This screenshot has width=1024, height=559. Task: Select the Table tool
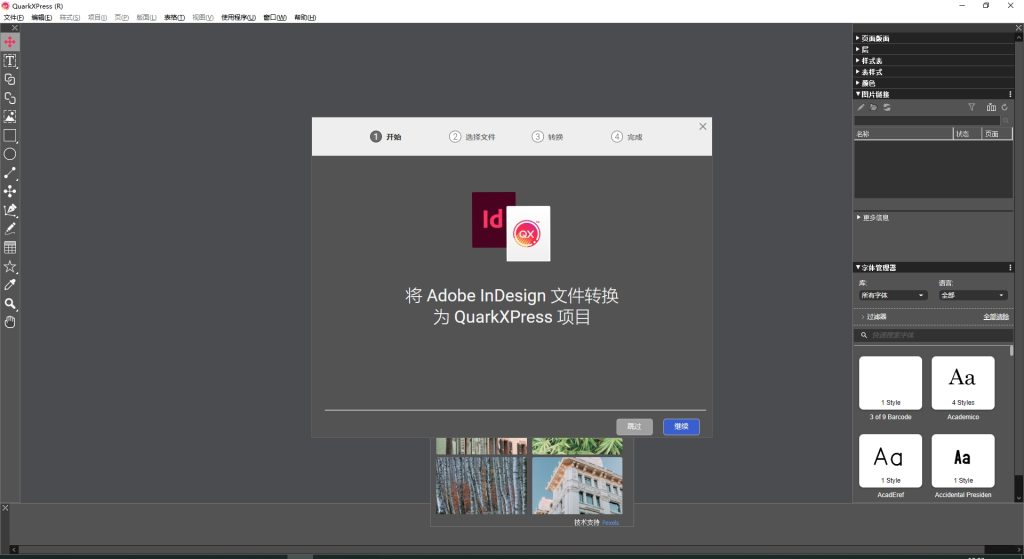click(10, 248)
